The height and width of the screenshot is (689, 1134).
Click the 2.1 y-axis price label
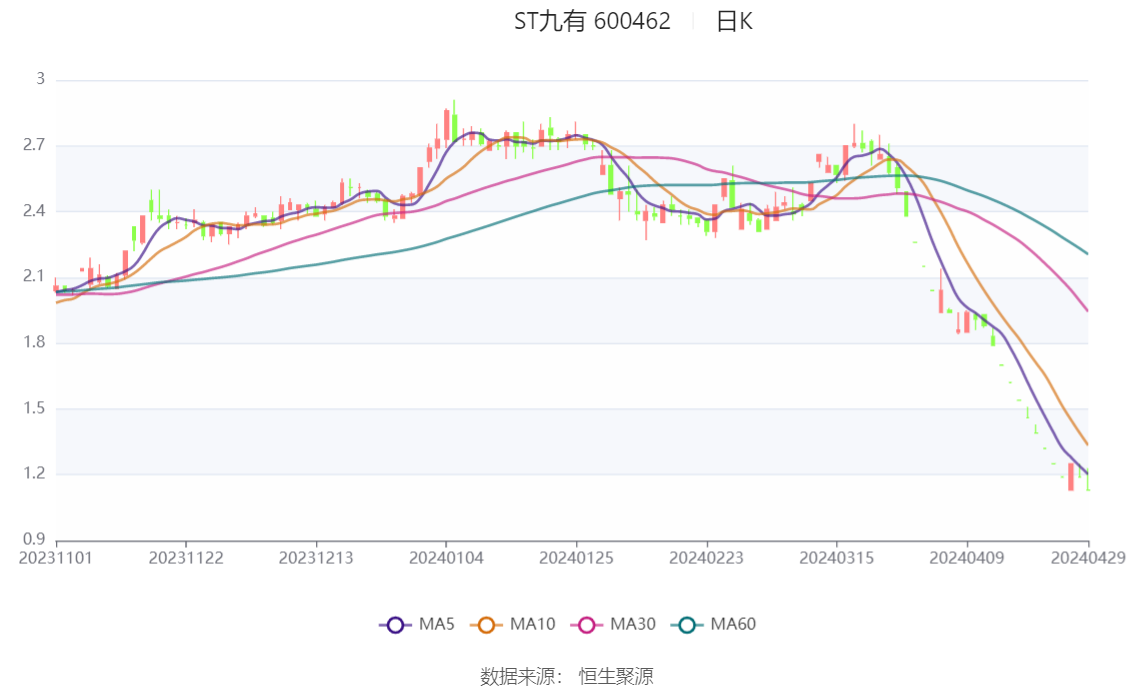[x=34, y=276]
